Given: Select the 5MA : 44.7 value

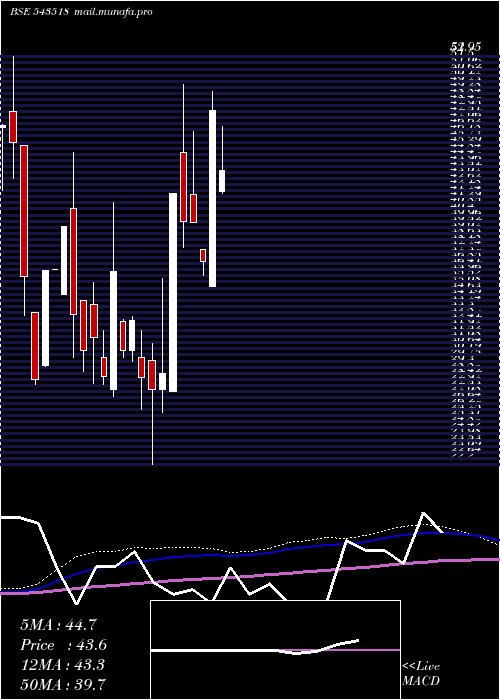Looking at the screenshot, I should click(x=58, y=625).
